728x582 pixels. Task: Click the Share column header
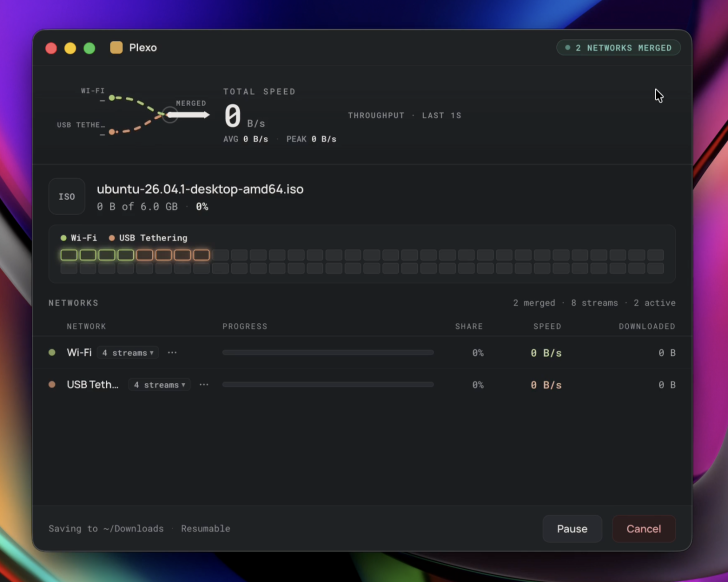469,326
